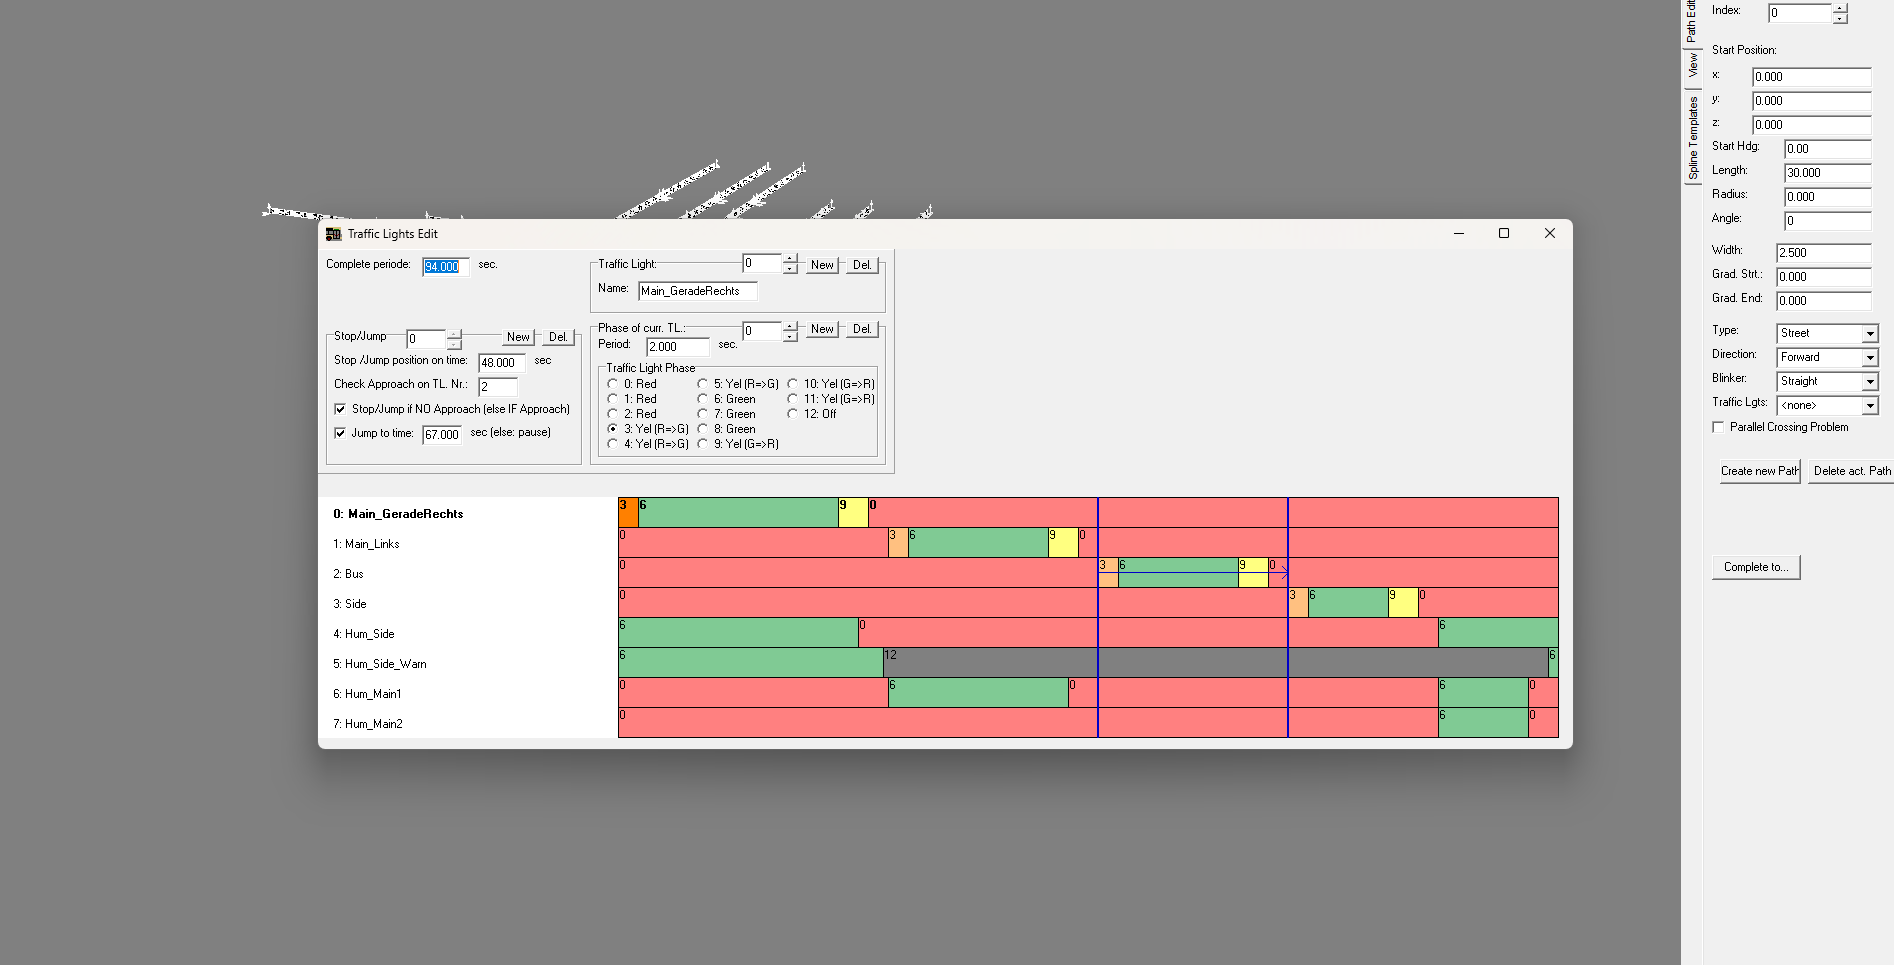The image size is (1894, 965).
Task: Select the 6: Green phase radio button
Action: 703,399
